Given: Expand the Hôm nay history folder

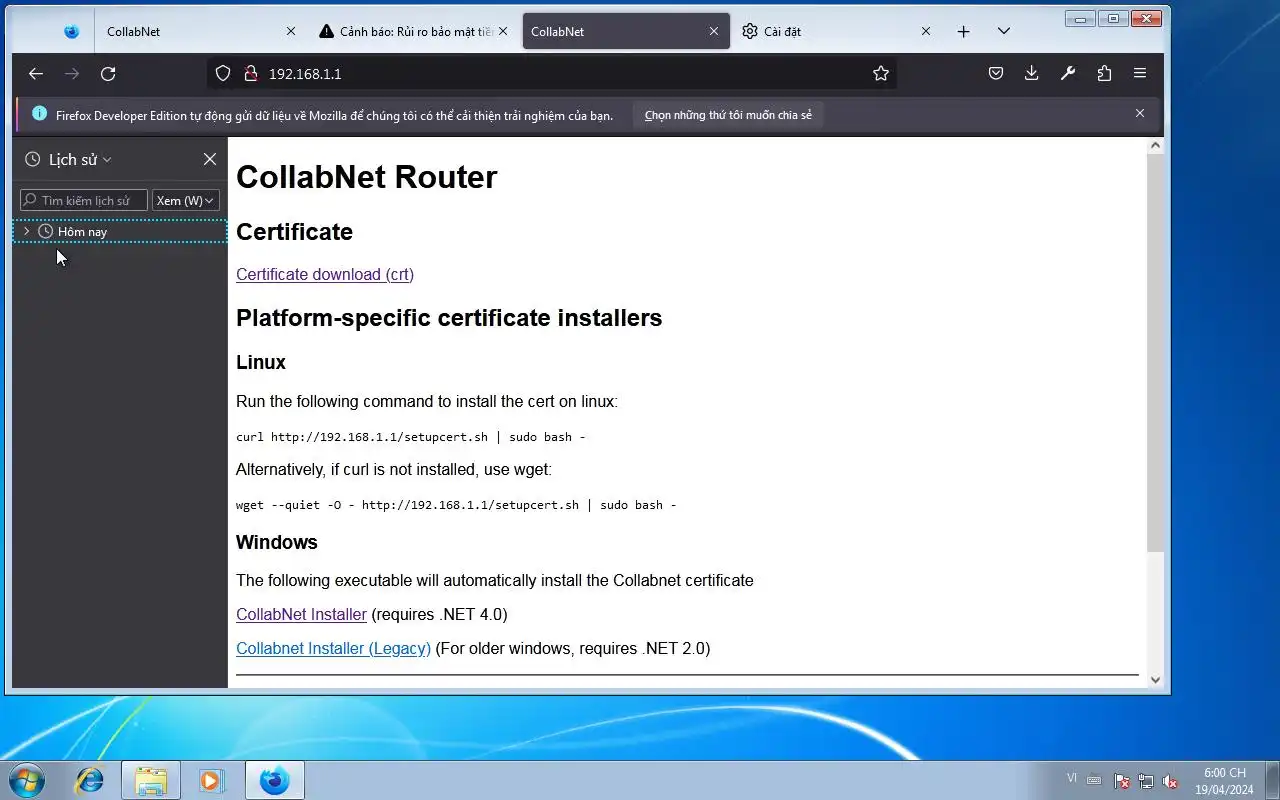Looking at the screenshot, I should tap(27, 231).
